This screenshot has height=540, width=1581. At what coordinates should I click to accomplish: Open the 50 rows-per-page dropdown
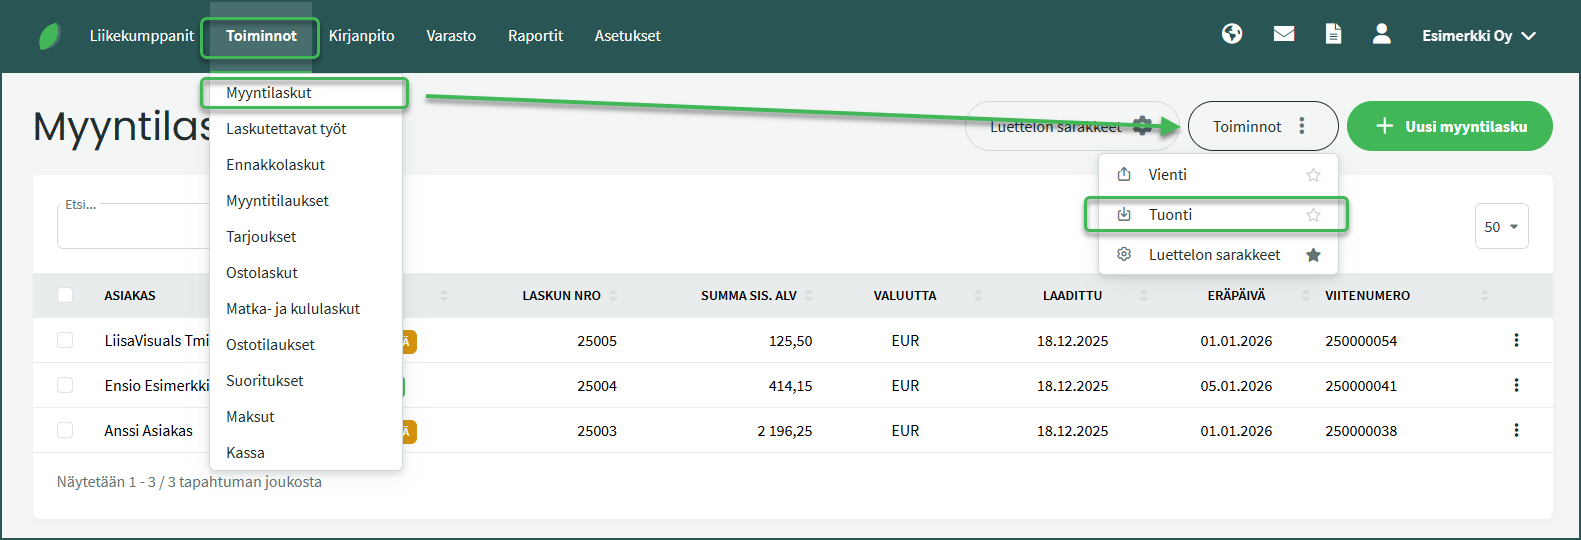1501,227
